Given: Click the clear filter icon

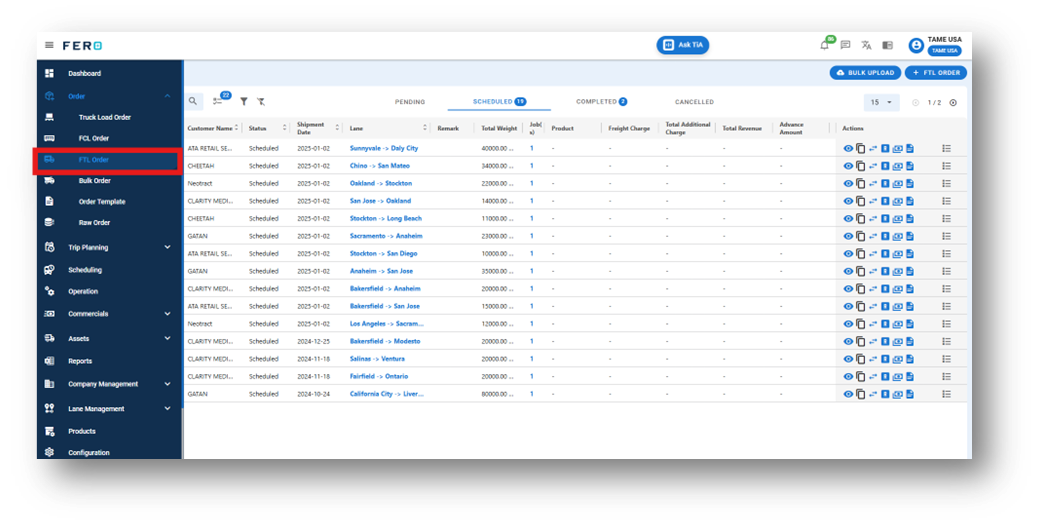Looking at the screenshot, I should [x=261, y=101].
